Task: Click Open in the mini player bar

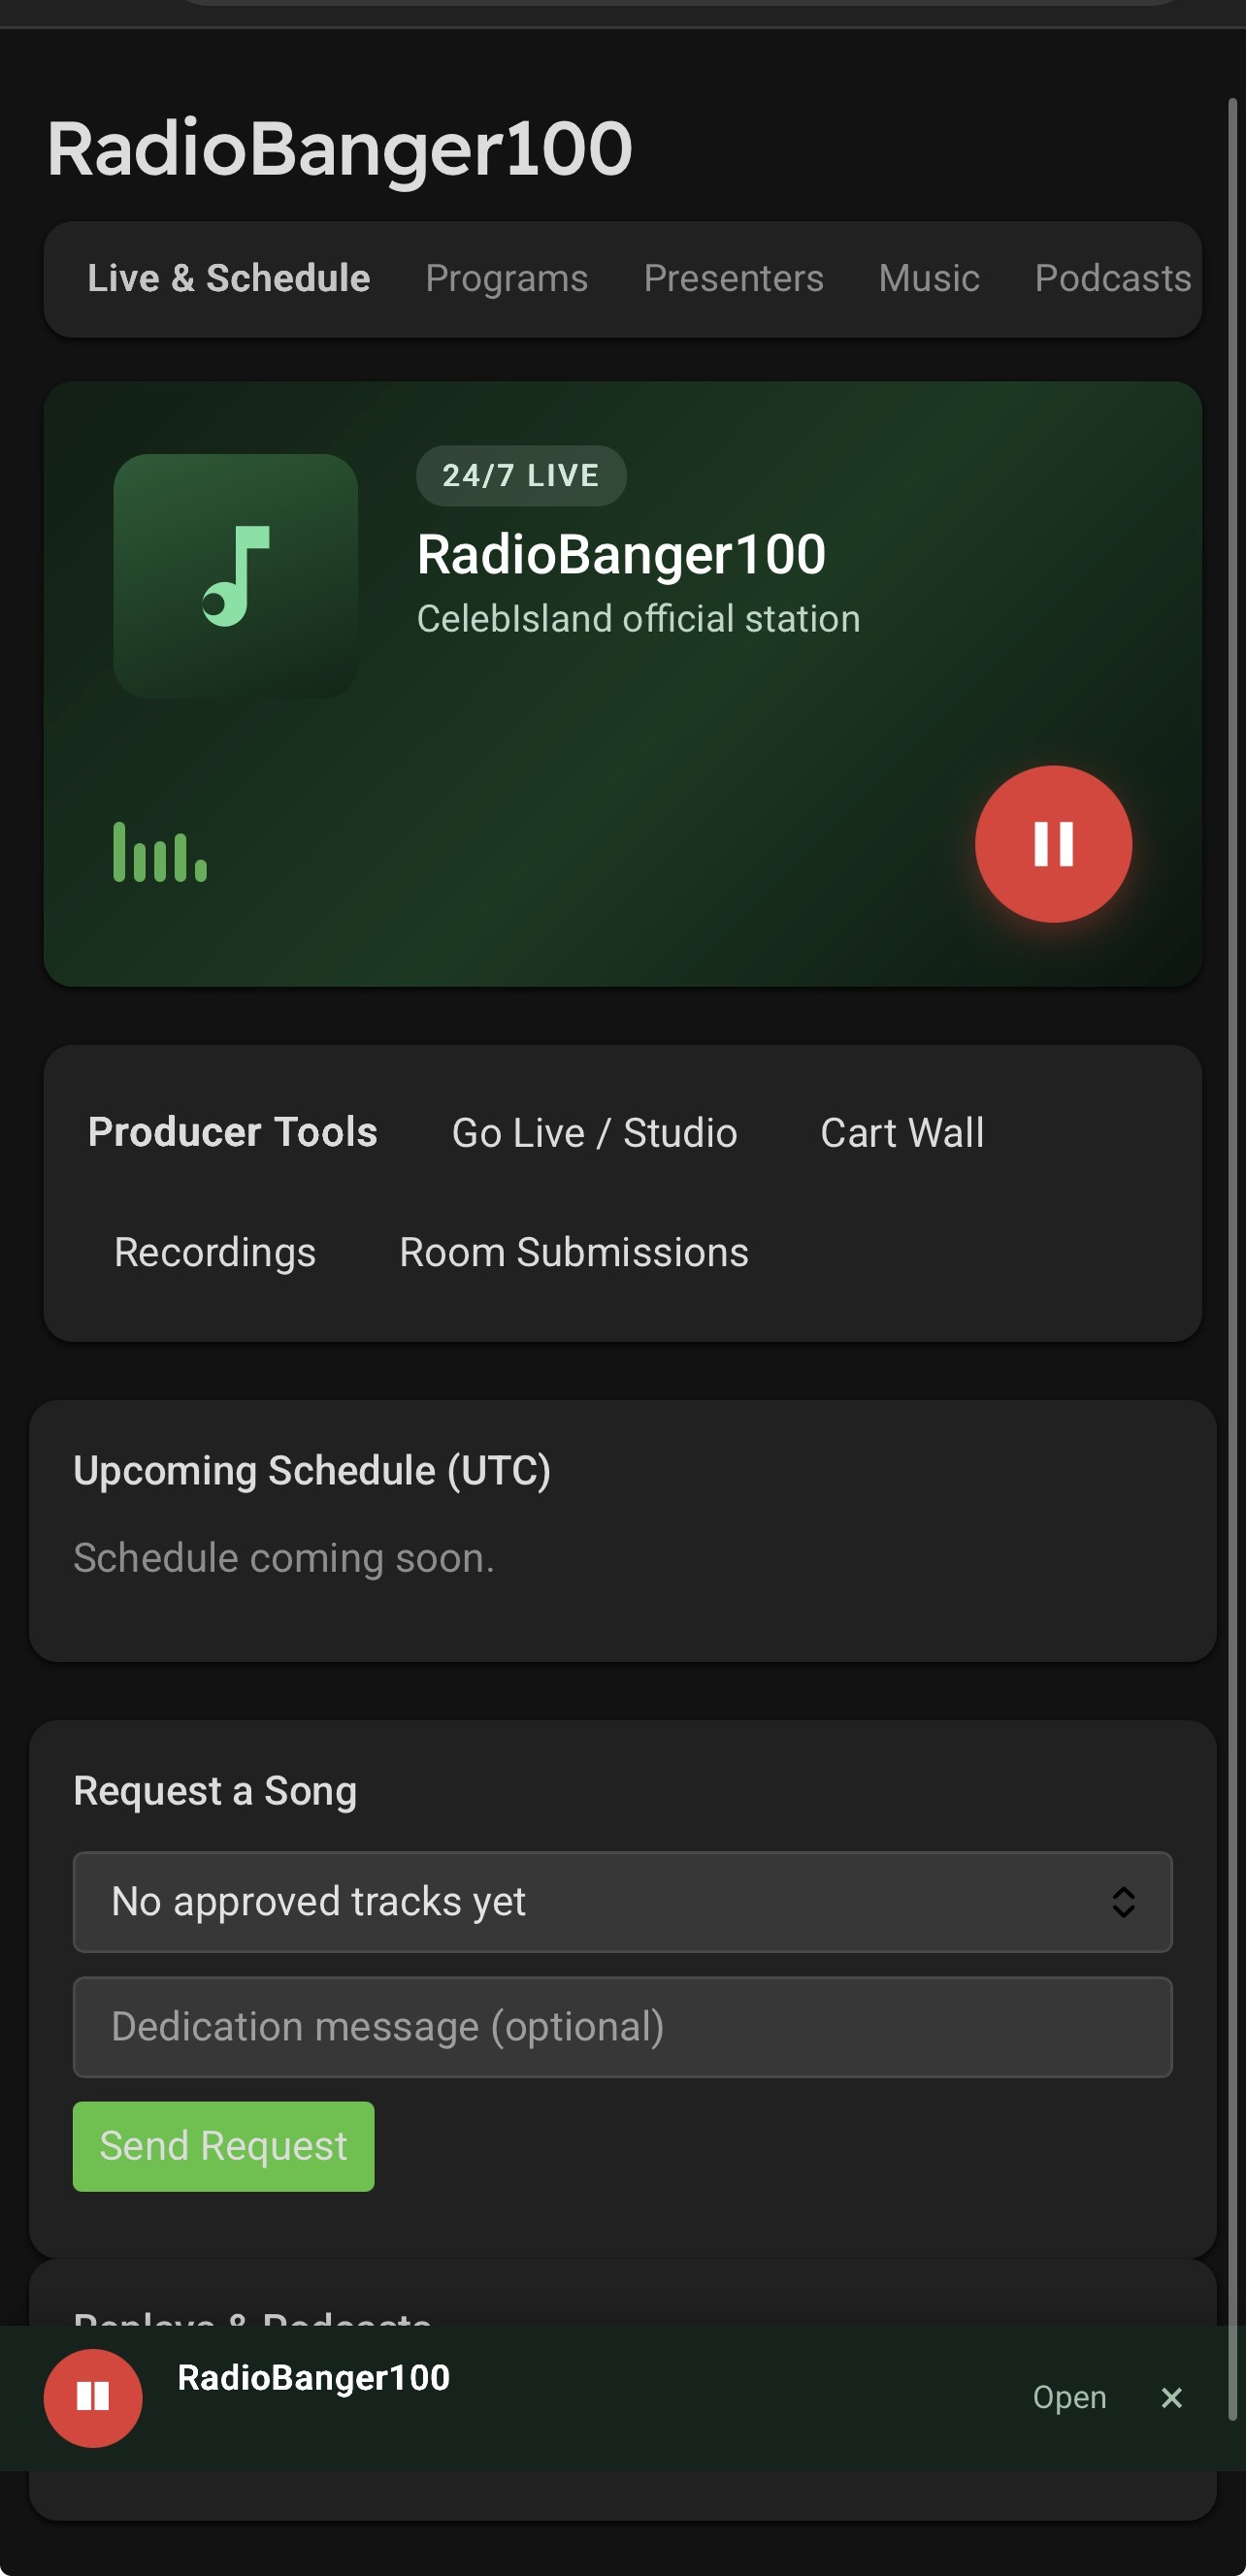Action: click(x=1069, y=2397)
